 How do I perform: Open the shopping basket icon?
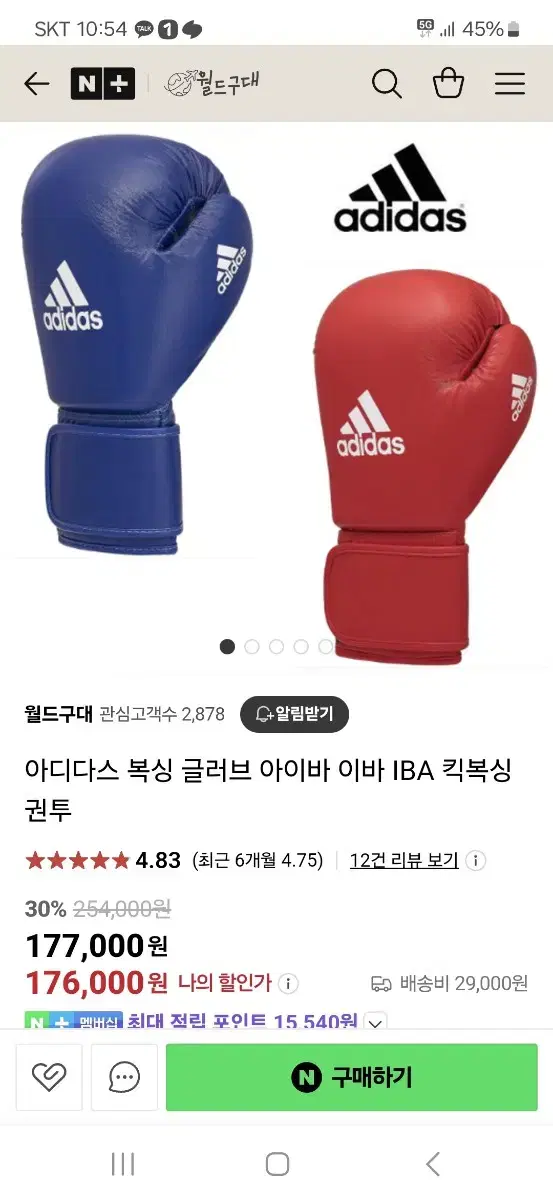tap(448, 83)
